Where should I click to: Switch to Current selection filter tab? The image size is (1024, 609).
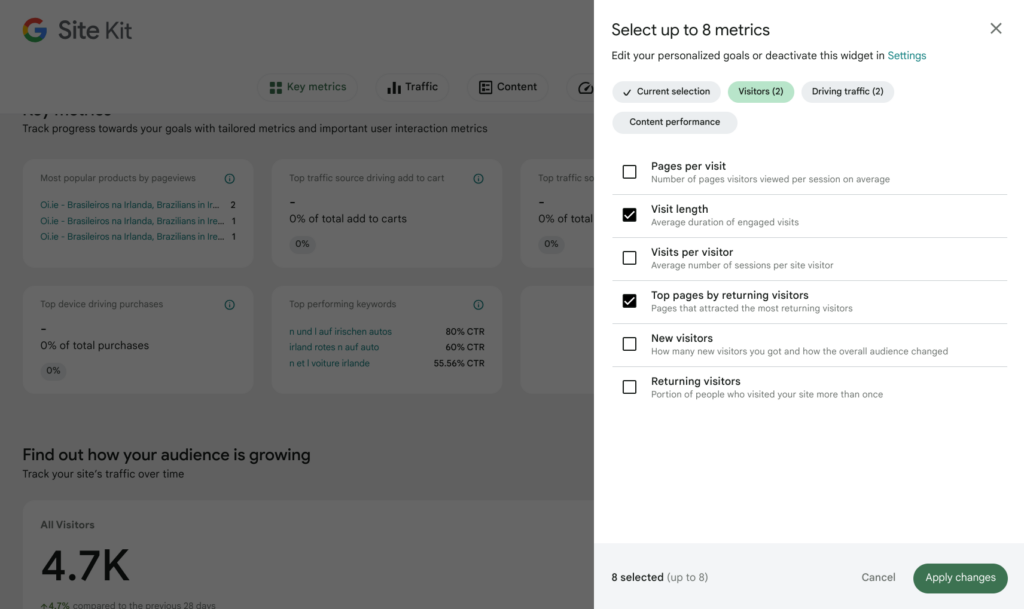pos(666,91)
